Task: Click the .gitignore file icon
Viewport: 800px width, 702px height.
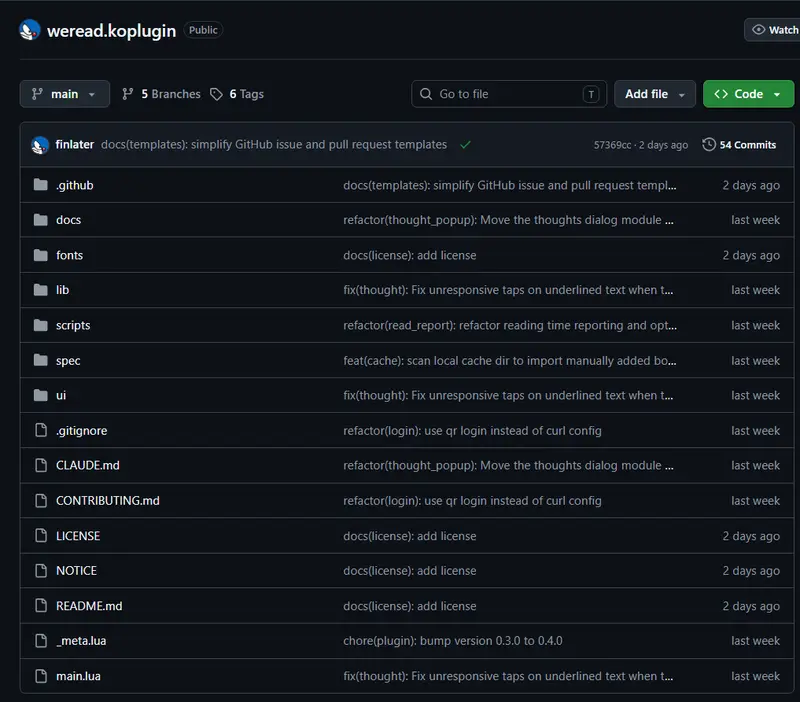Action: (x=41, y=430)
